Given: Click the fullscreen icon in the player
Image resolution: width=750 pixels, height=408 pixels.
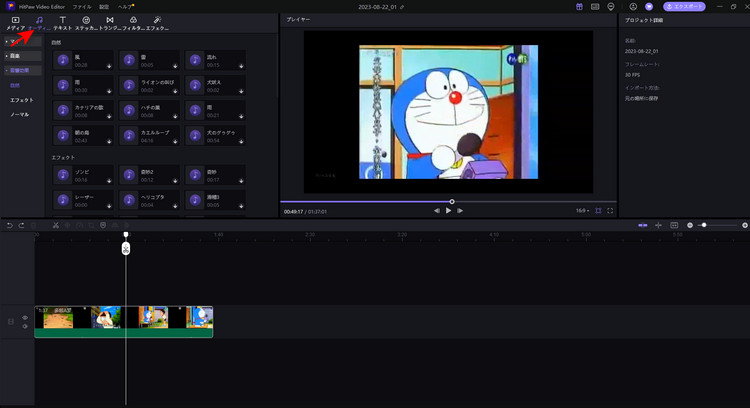Looking at the screenshot, I should pos(611,211).
